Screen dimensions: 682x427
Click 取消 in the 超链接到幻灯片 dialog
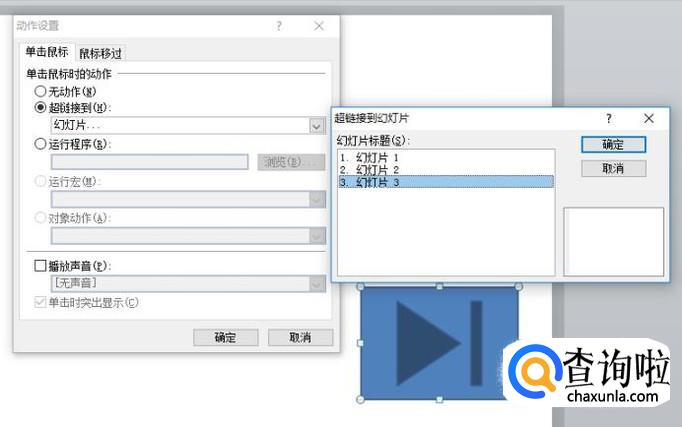click(613, 169)
